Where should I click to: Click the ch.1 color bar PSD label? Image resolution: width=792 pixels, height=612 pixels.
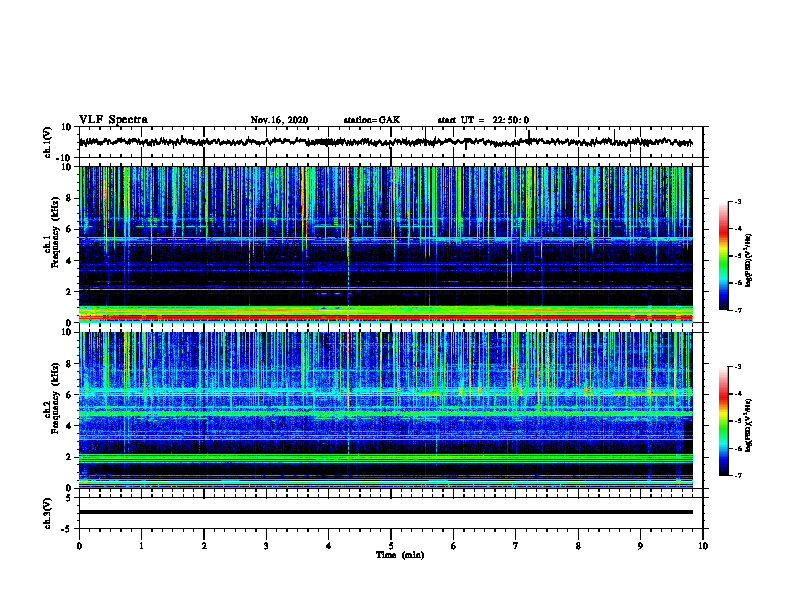tap(748, 261)
